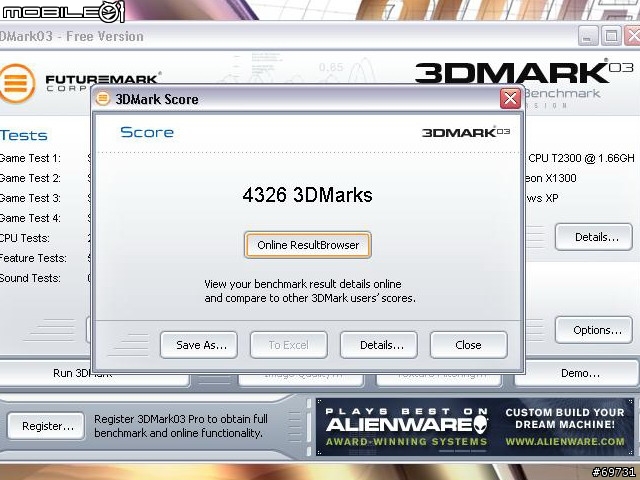Viewport: 640px width, 480px height.
Task: Click the Run 3DMark button
Action: pos(94,373)
